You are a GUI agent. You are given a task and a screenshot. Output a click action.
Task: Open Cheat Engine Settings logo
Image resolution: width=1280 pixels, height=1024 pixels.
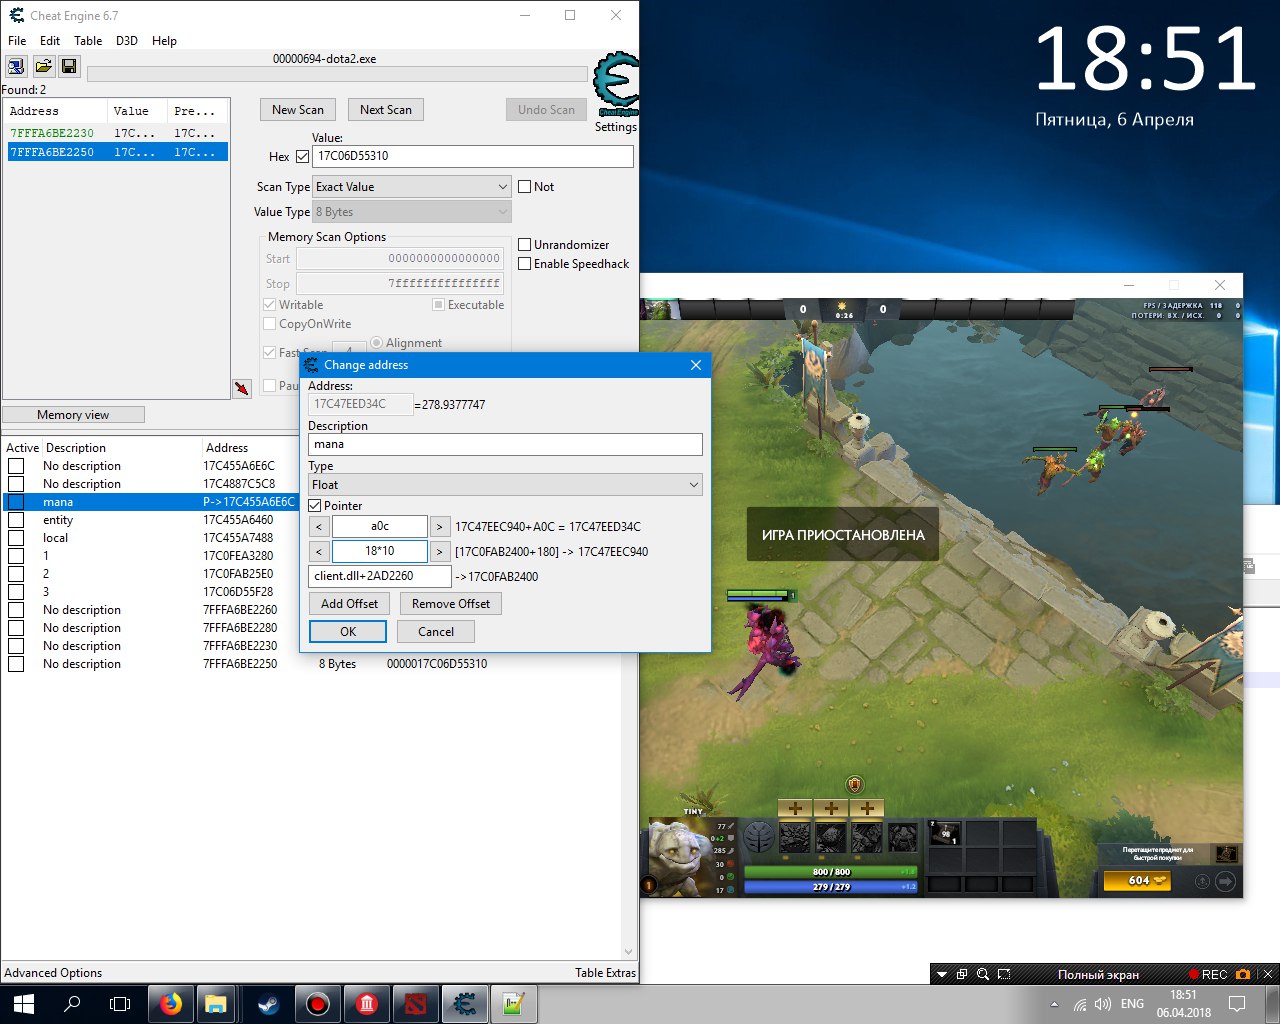[x=615, y=87]
